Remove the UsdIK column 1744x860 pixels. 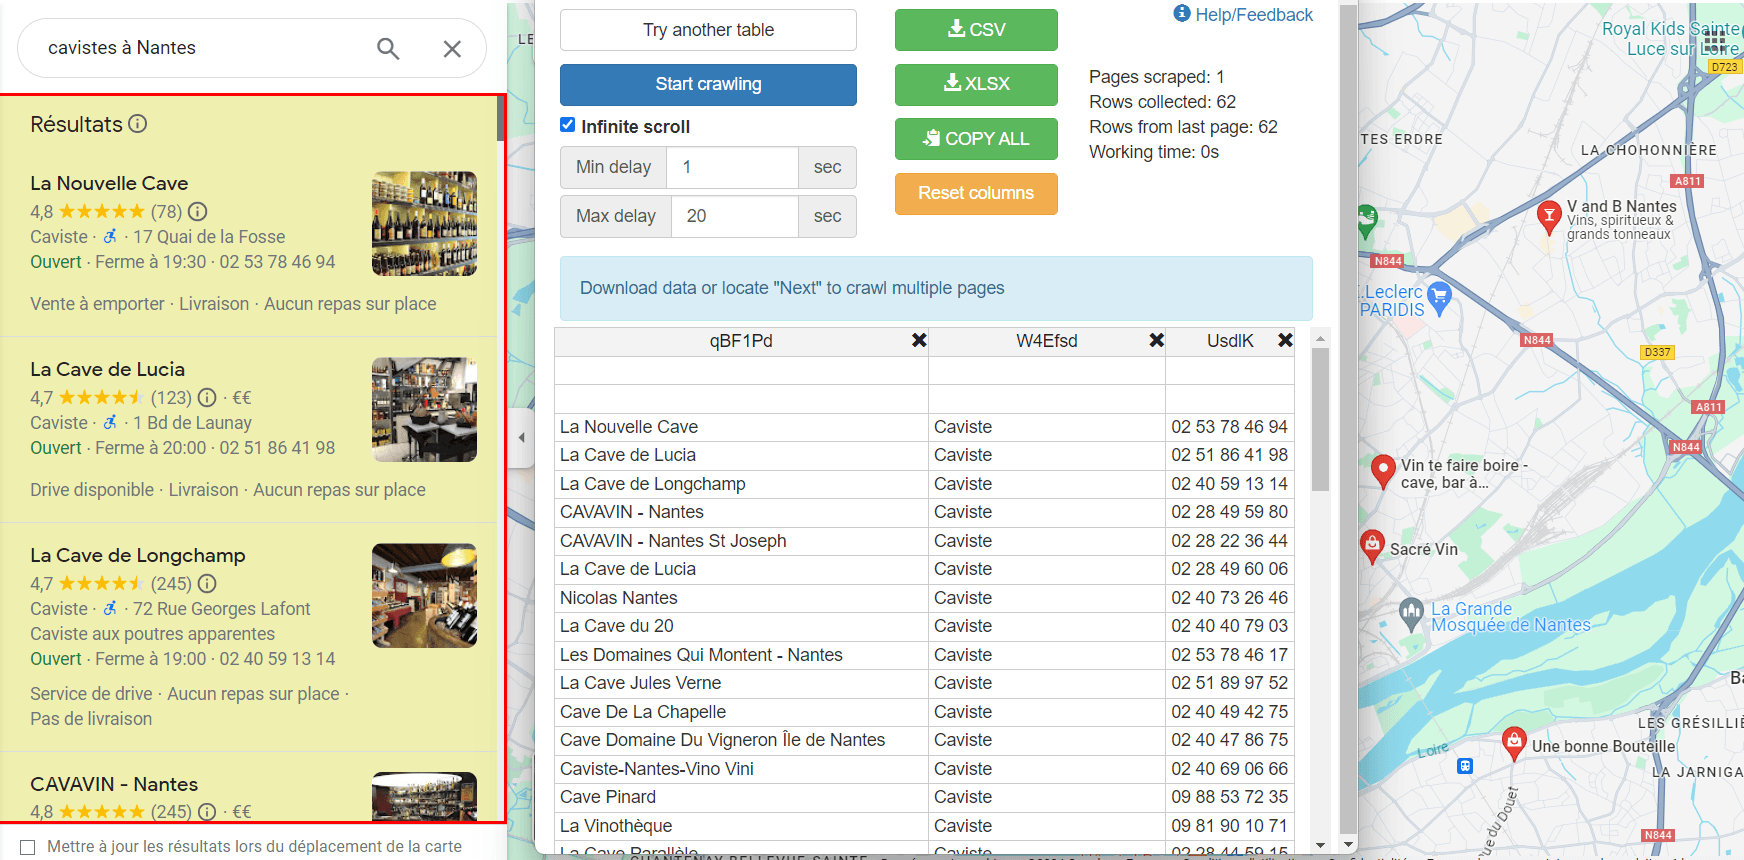click(x=1285, y=341)
